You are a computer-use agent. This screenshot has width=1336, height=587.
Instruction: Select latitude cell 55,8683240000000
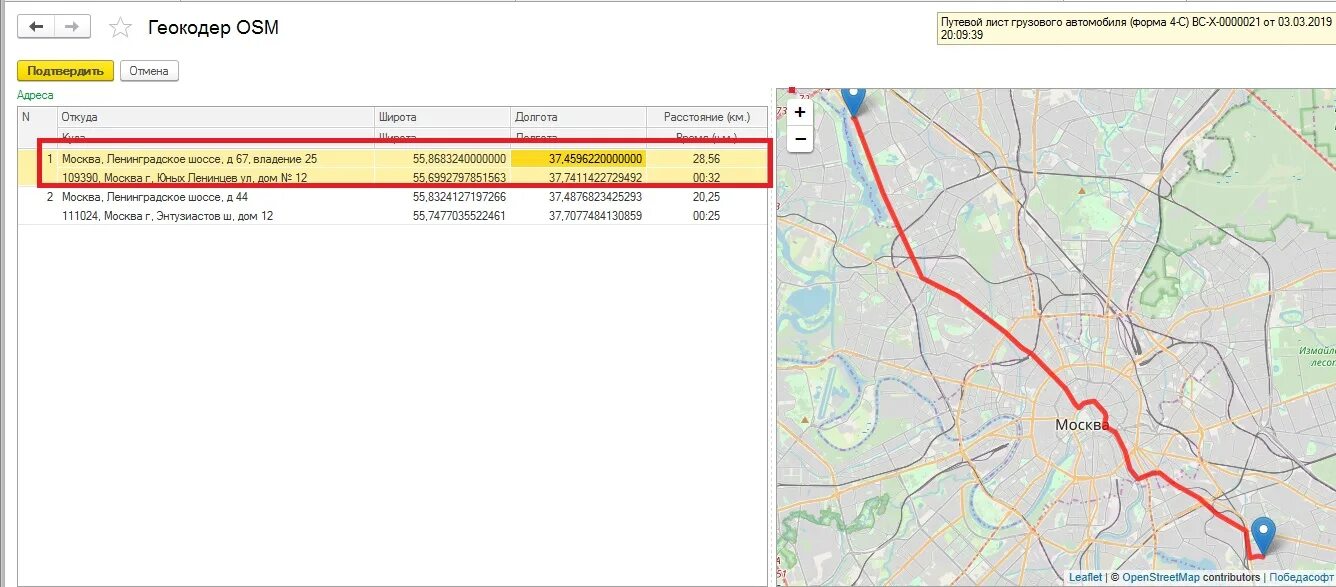(x=442, y=159)
